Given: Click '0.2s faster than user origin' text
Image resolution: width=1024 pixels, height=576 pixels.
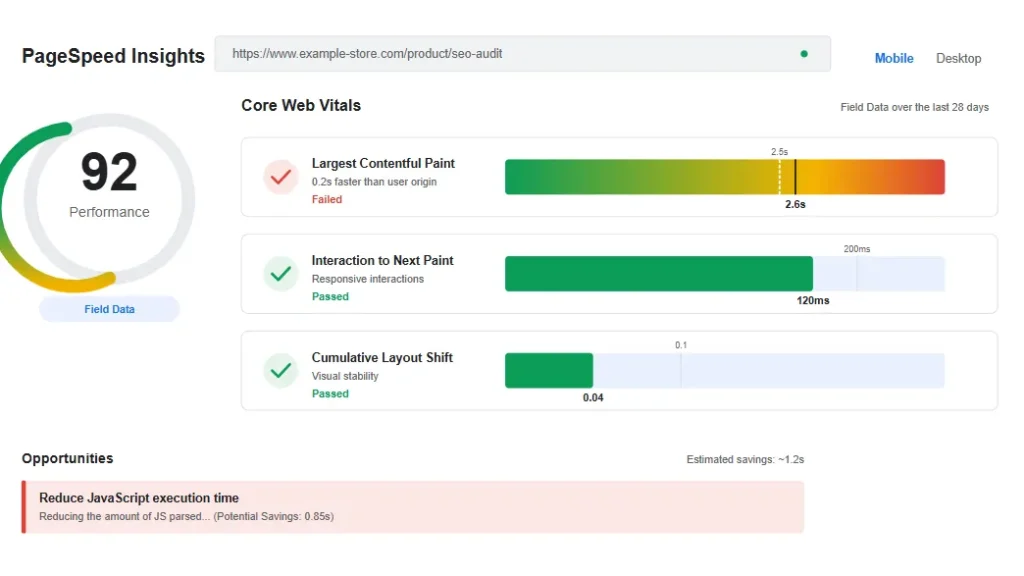Looking at the screenshot, I should (x=374, y=182).
